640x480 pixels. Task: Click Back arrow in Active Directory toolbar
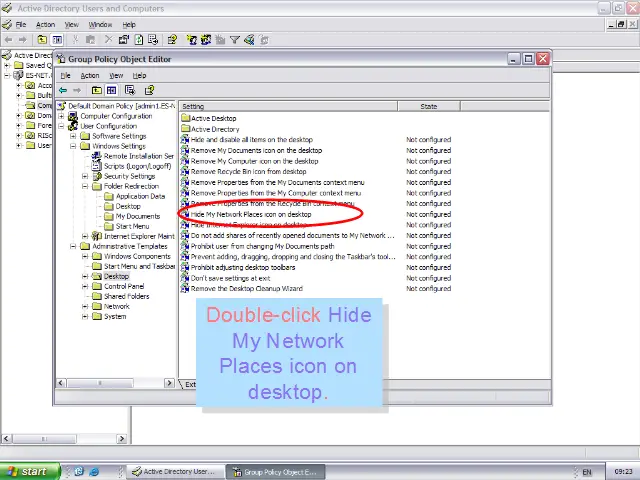(9, 40)
